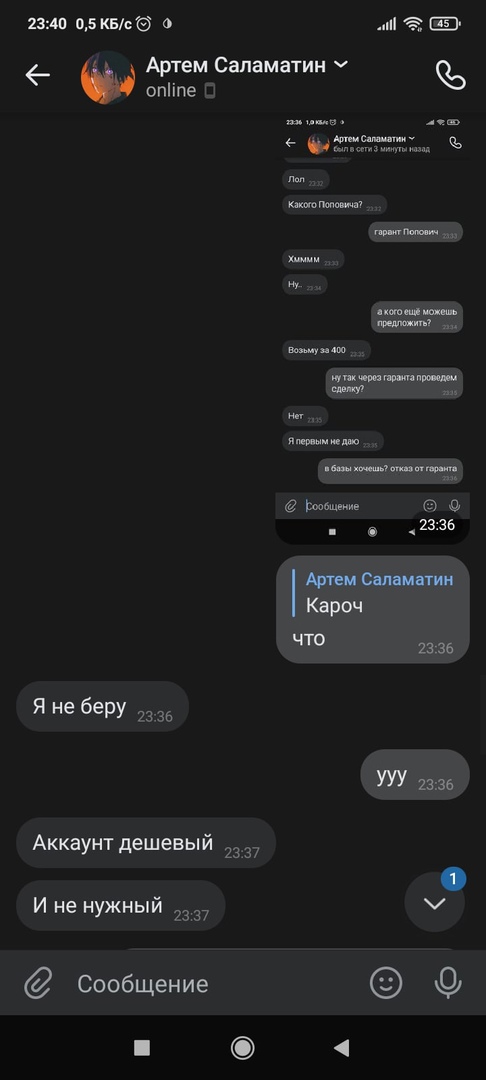Tap the Android back triangle button
This screenshot has height=1080, width=486.
341,1048
